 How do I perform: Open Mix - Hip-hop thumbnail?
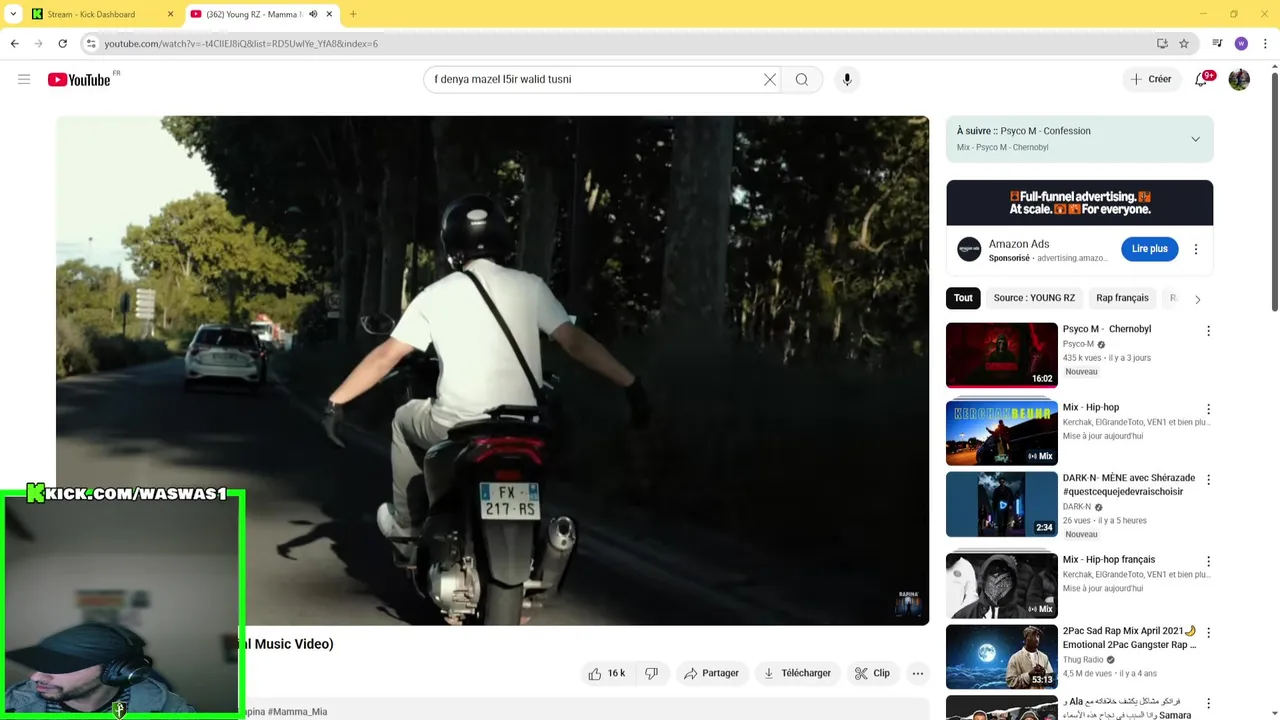(1001, 433)
